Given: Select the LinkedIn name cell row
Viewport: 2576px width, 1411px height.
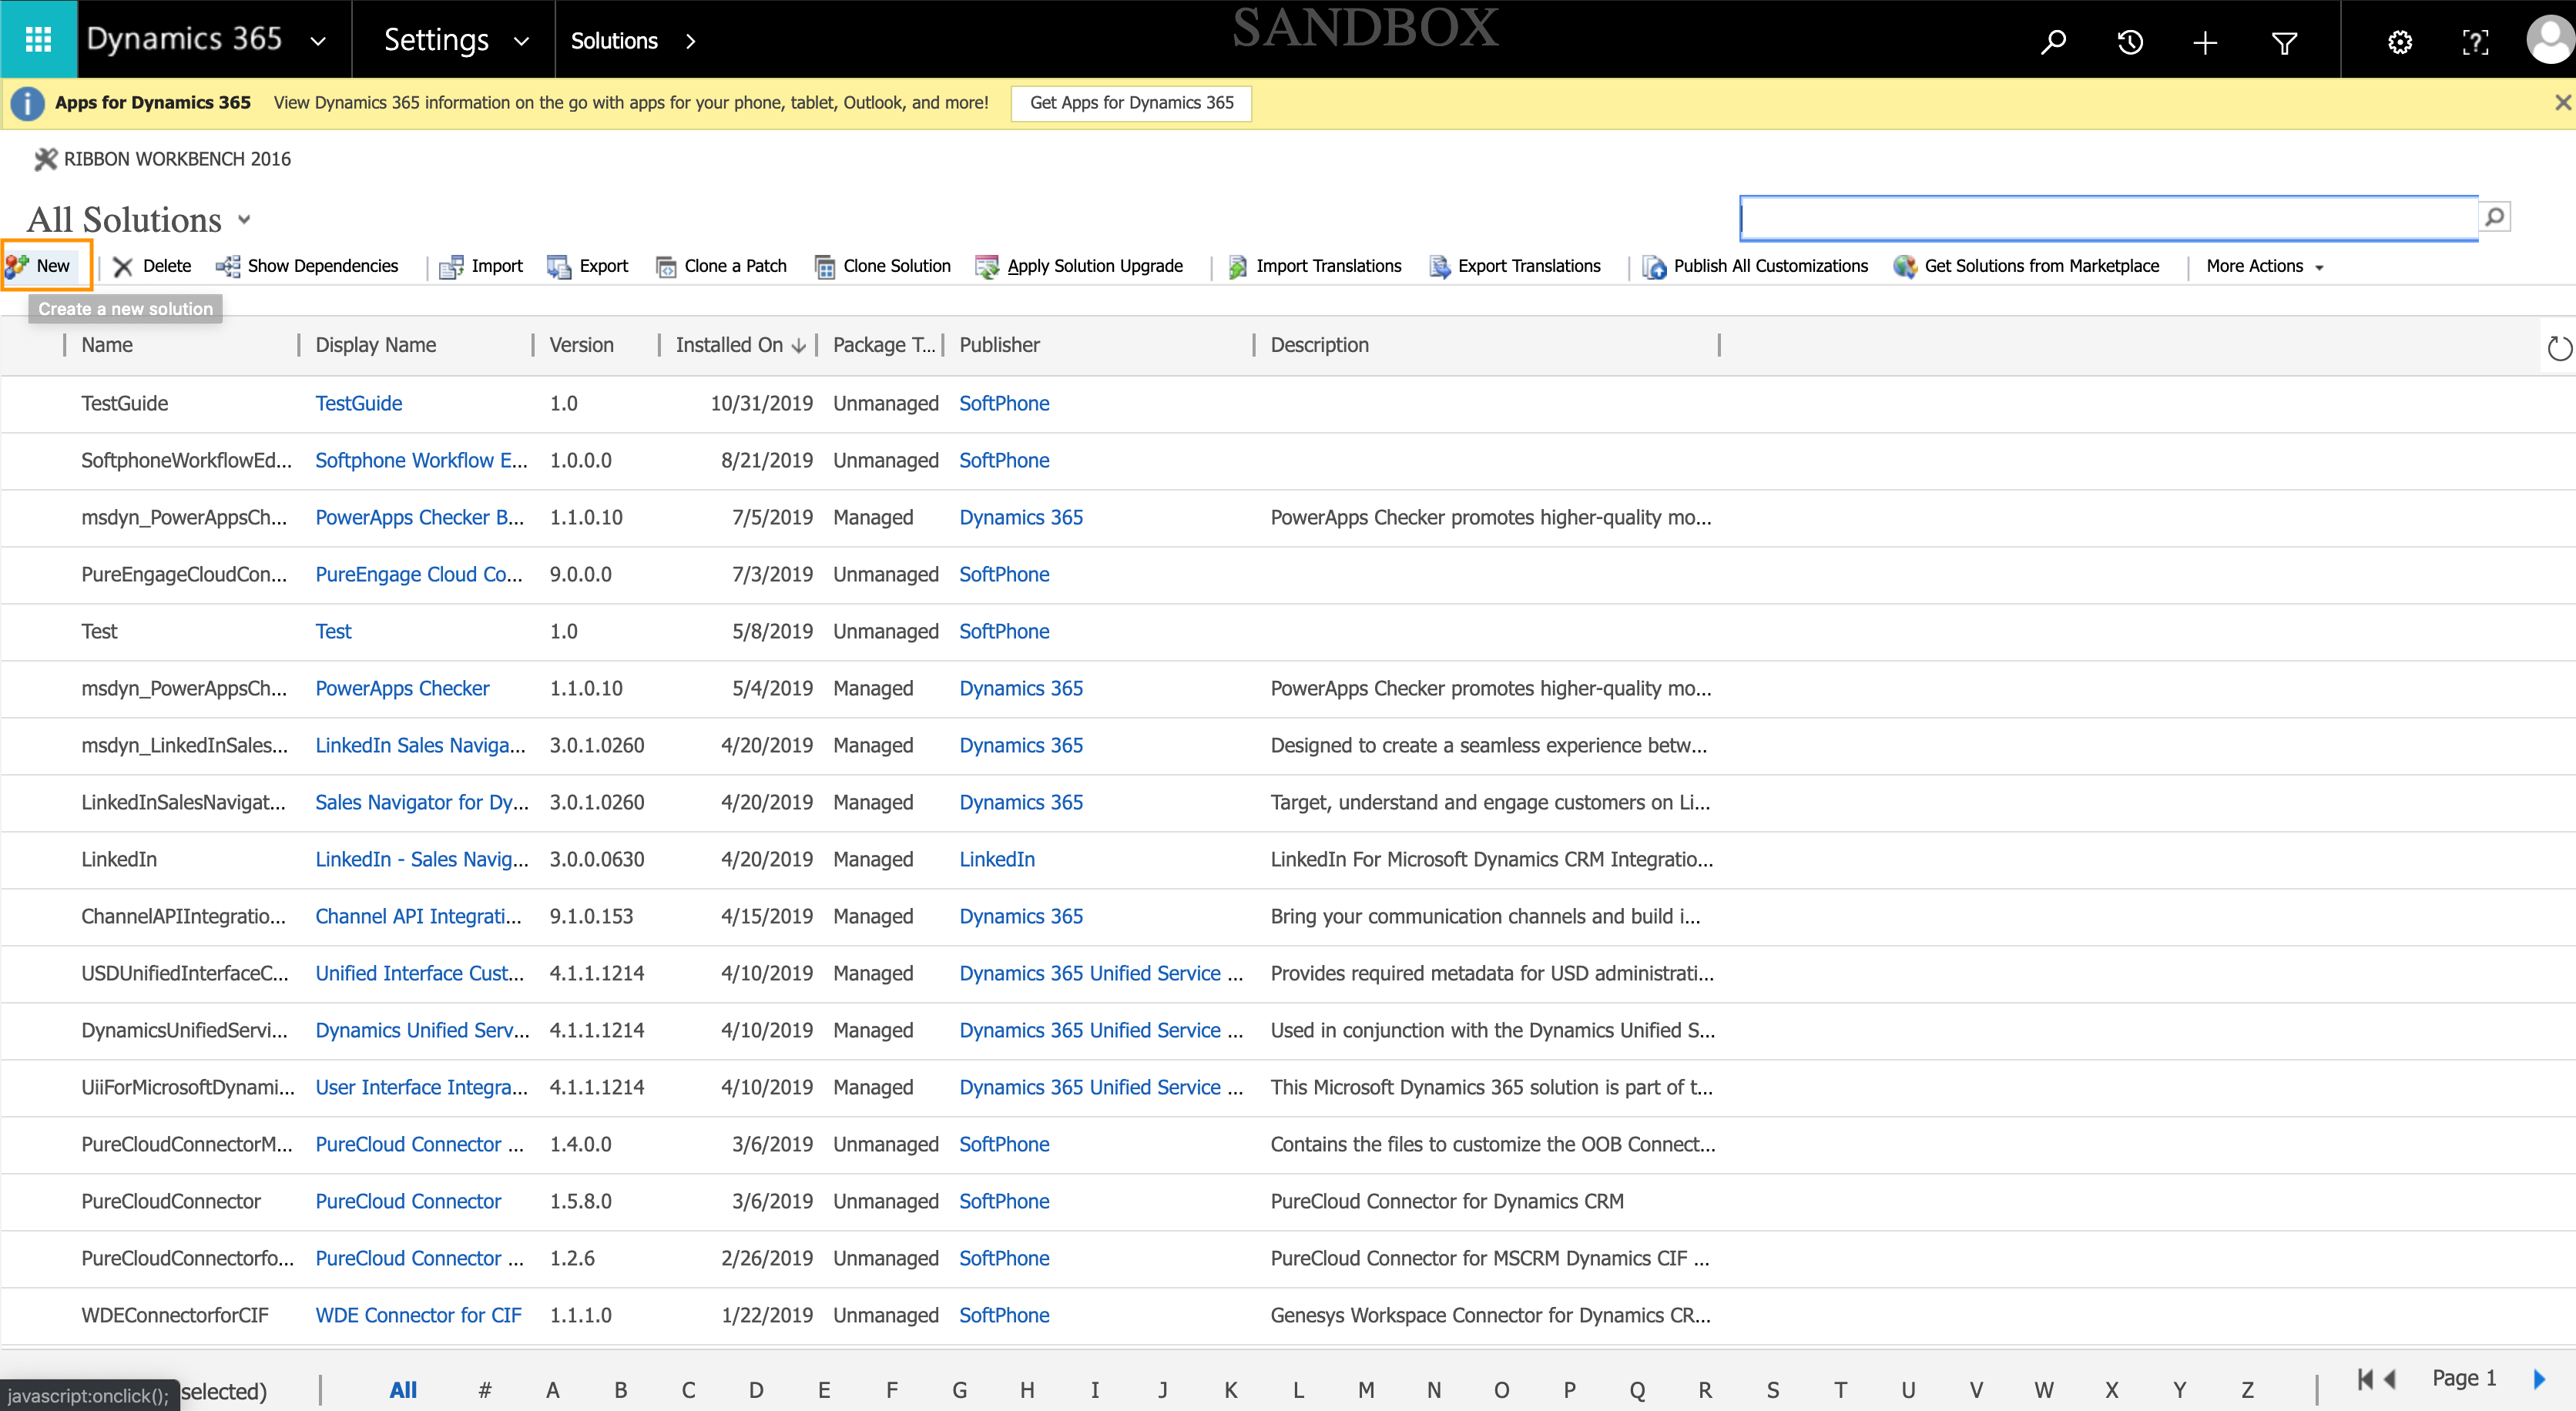Looking at the screenshot, I should (x=119, y=859).
